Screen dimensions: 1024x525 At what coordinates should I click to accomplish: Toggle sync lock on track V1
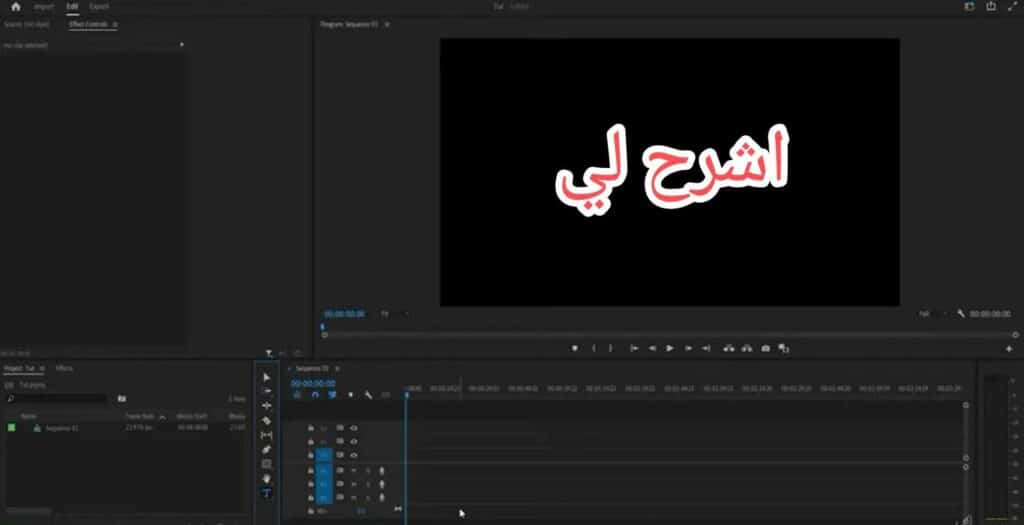pos(340,455)
